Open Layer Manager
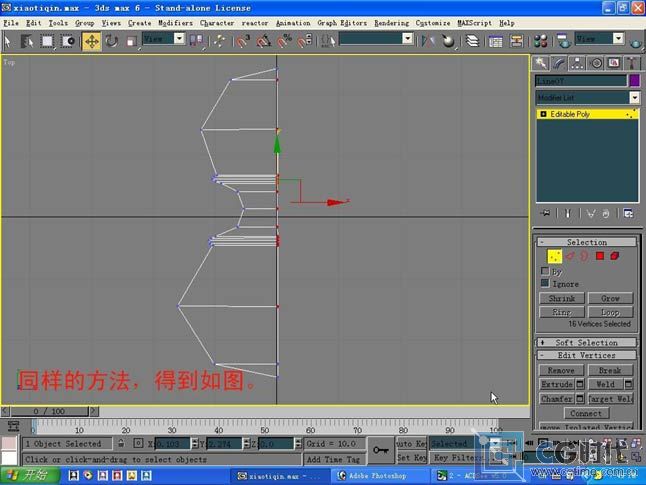 pyautogui.click(x=472, y=41)
